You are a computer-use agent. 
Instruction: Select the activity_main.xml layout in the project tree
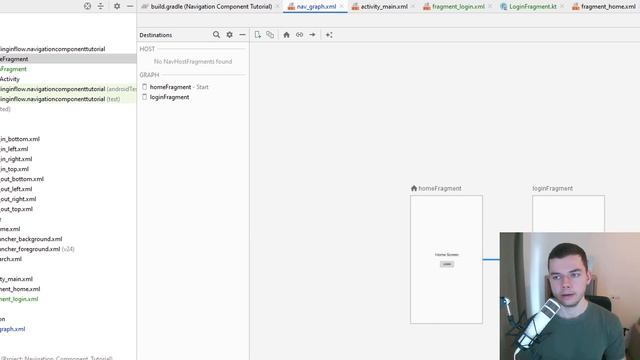tap(16, 279)
